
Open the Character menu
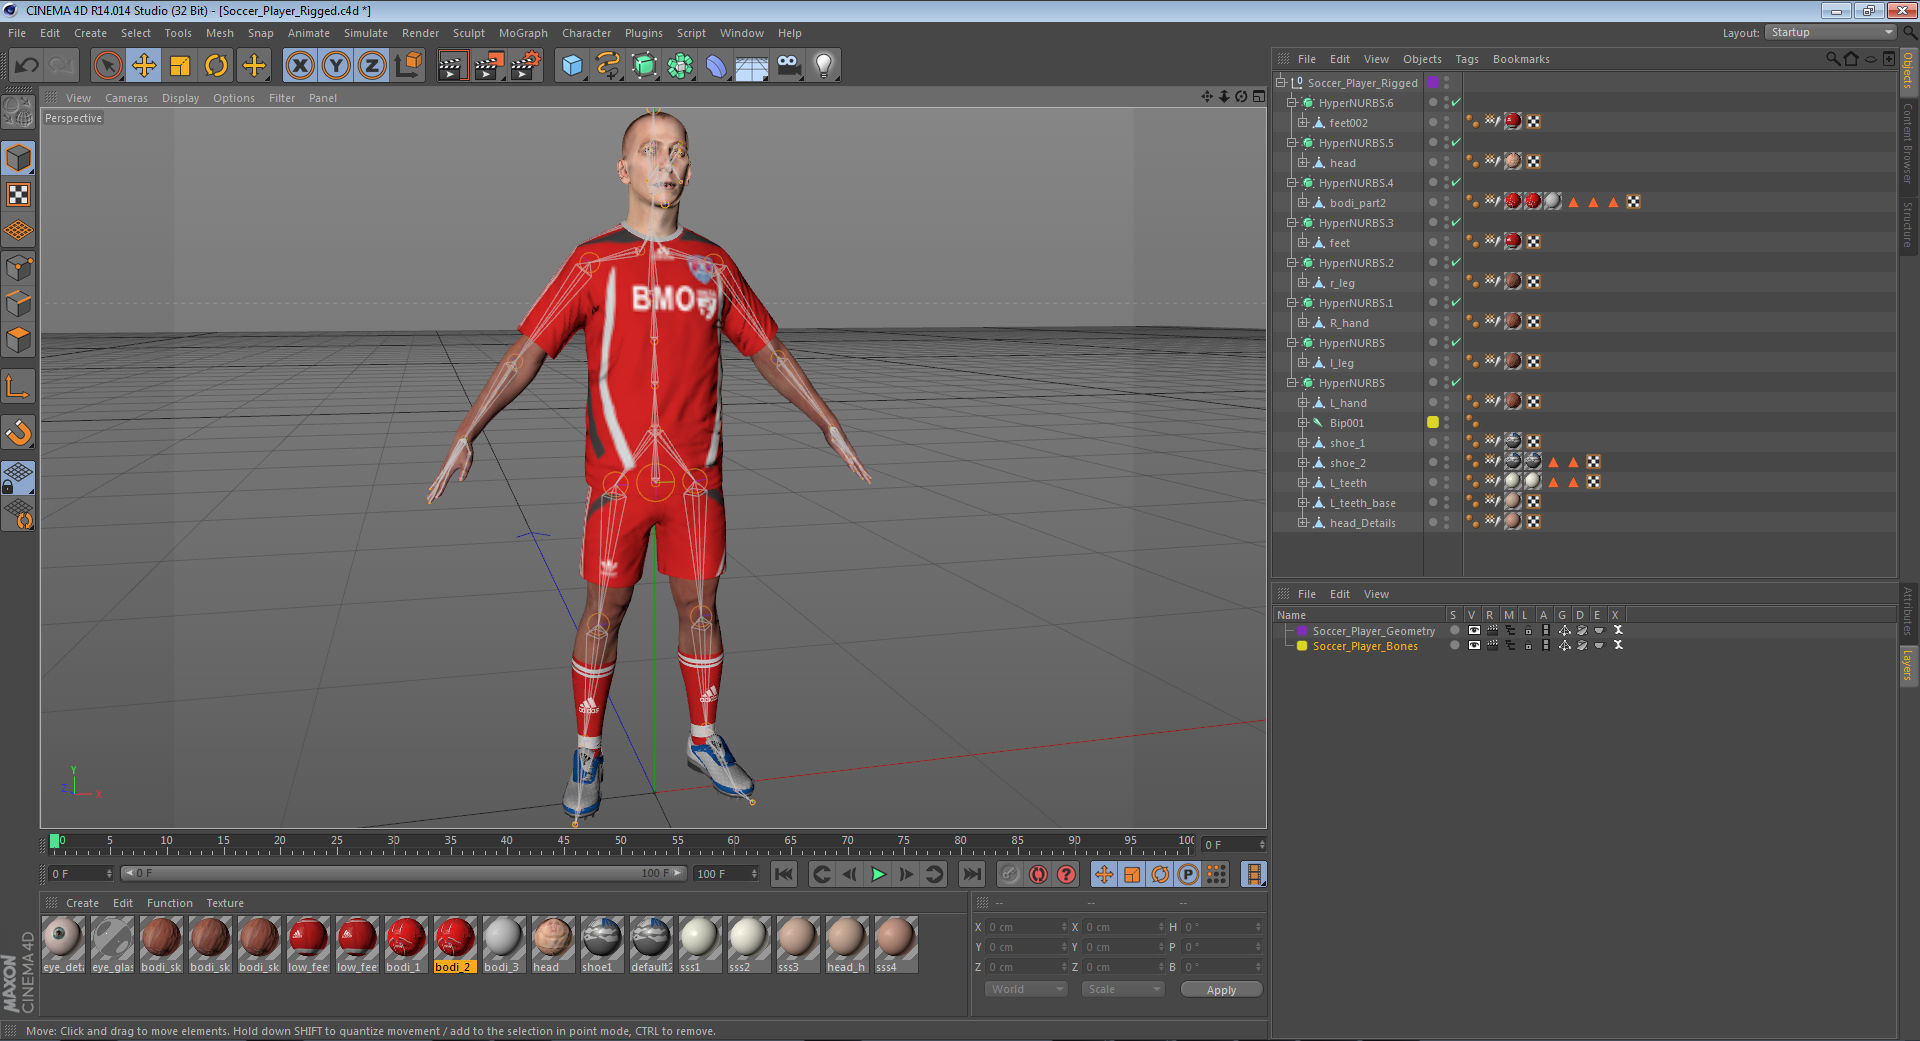point(586,33)
